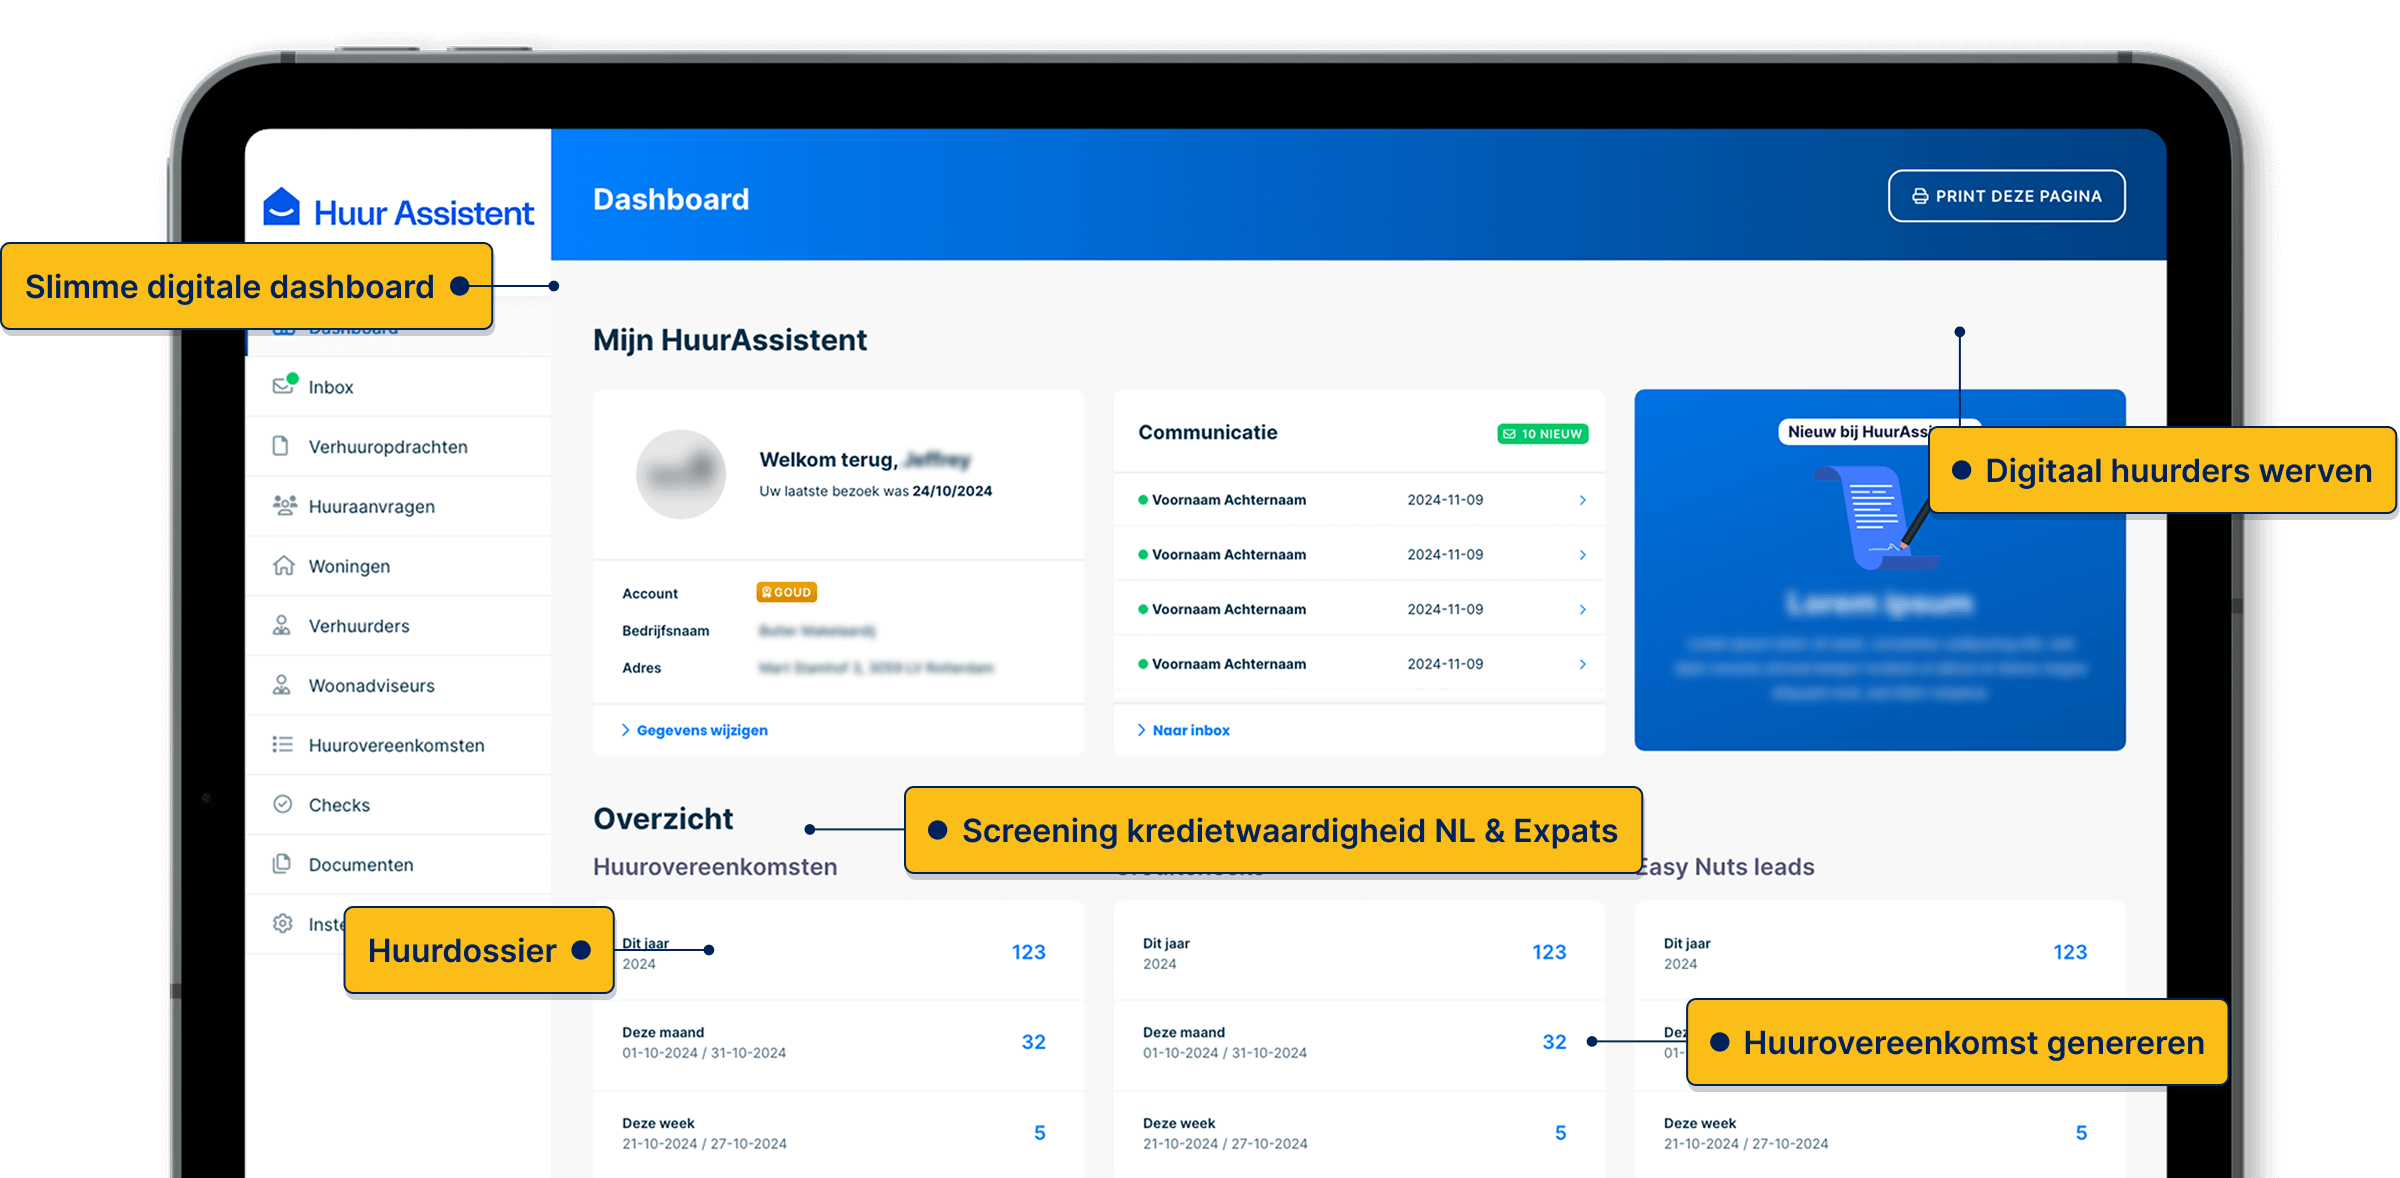The image size is (2400, 1178).
Task: Click middle column Deze week value 5
Action: (x=1561, y=1133)
